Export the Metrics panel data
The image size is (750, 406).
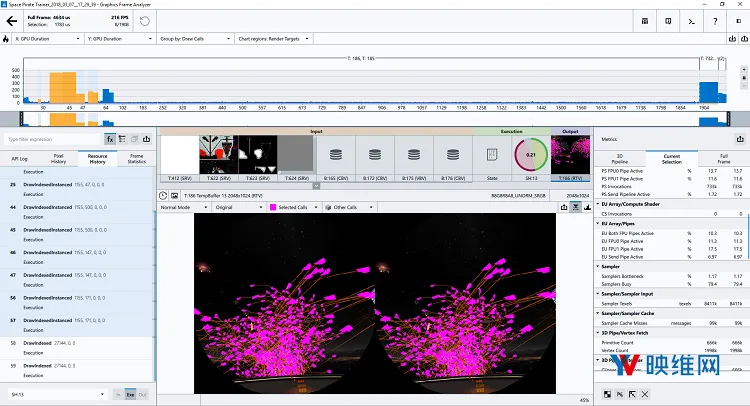coord(740,139)
